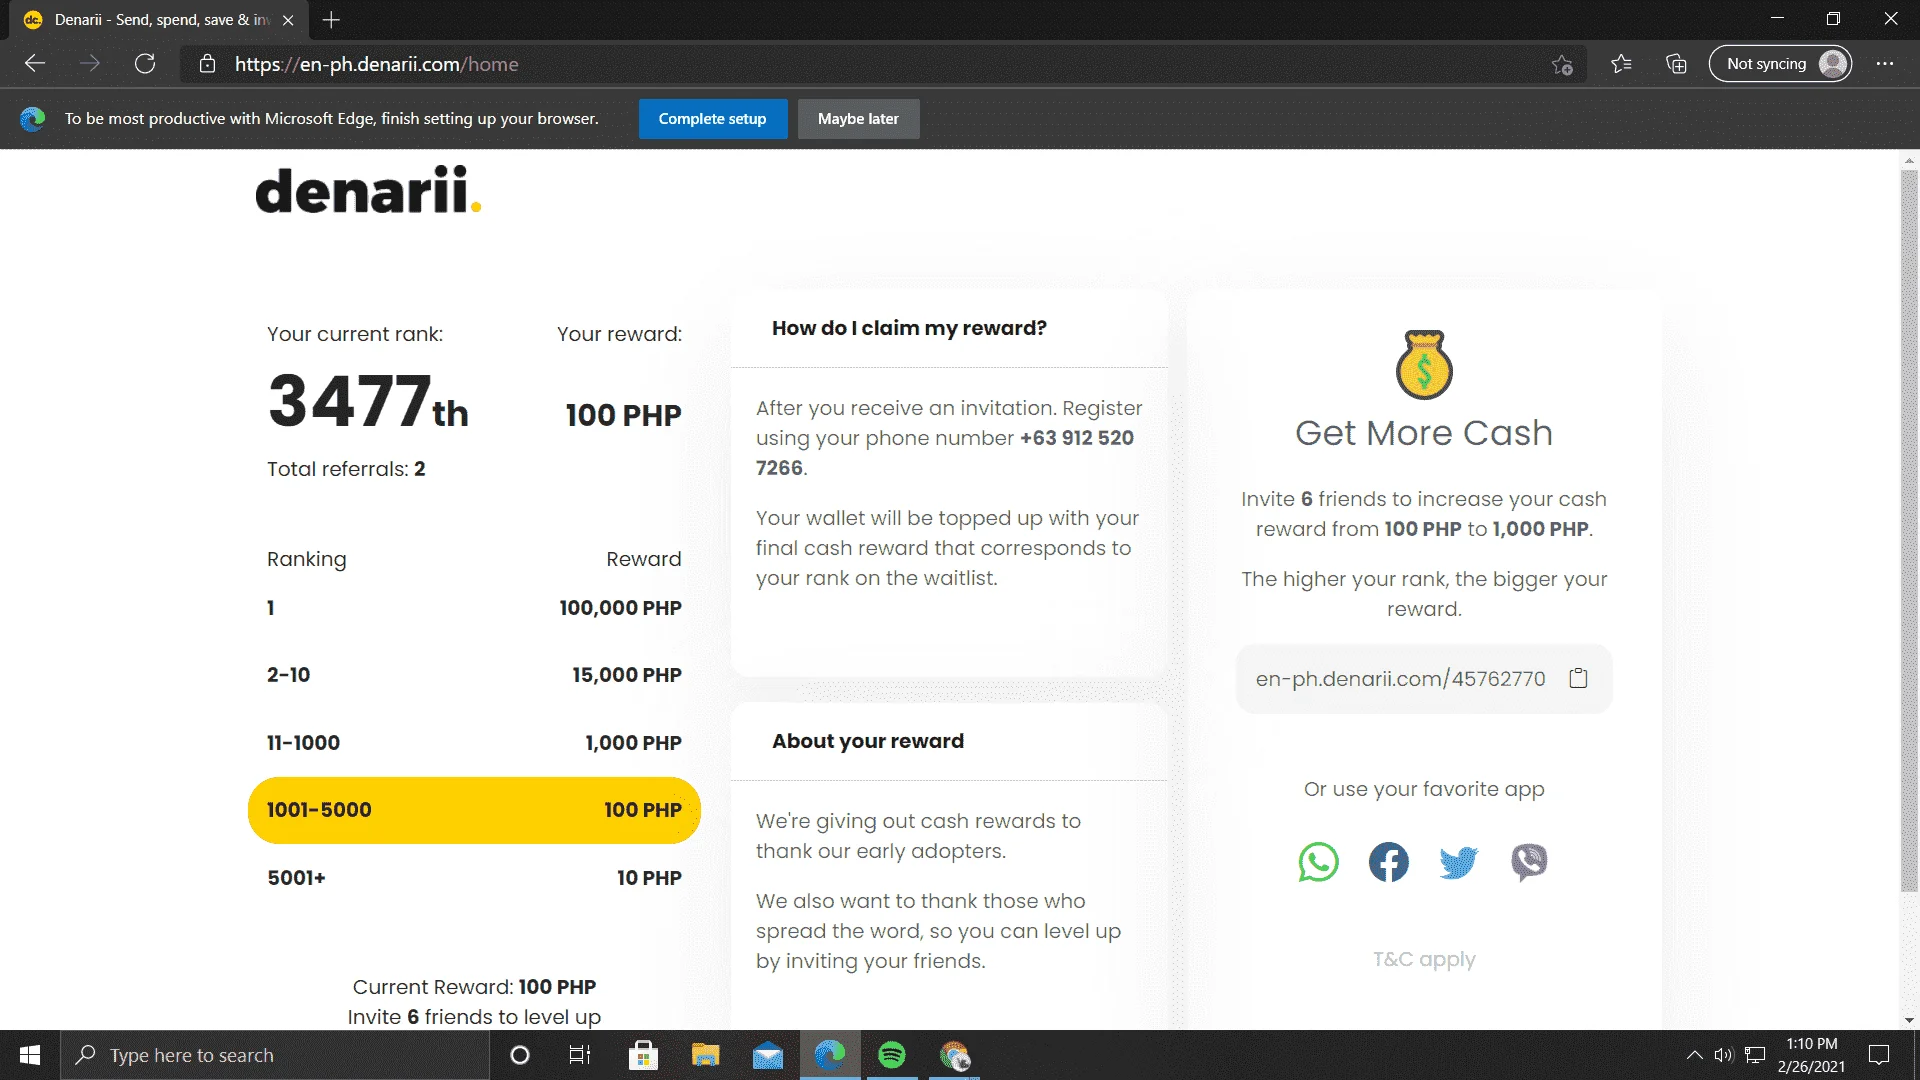Click scrollbar down arrow
Viewport: 1920px width, 1080px height.
pyautogui.click(x=1909, y=1021)
